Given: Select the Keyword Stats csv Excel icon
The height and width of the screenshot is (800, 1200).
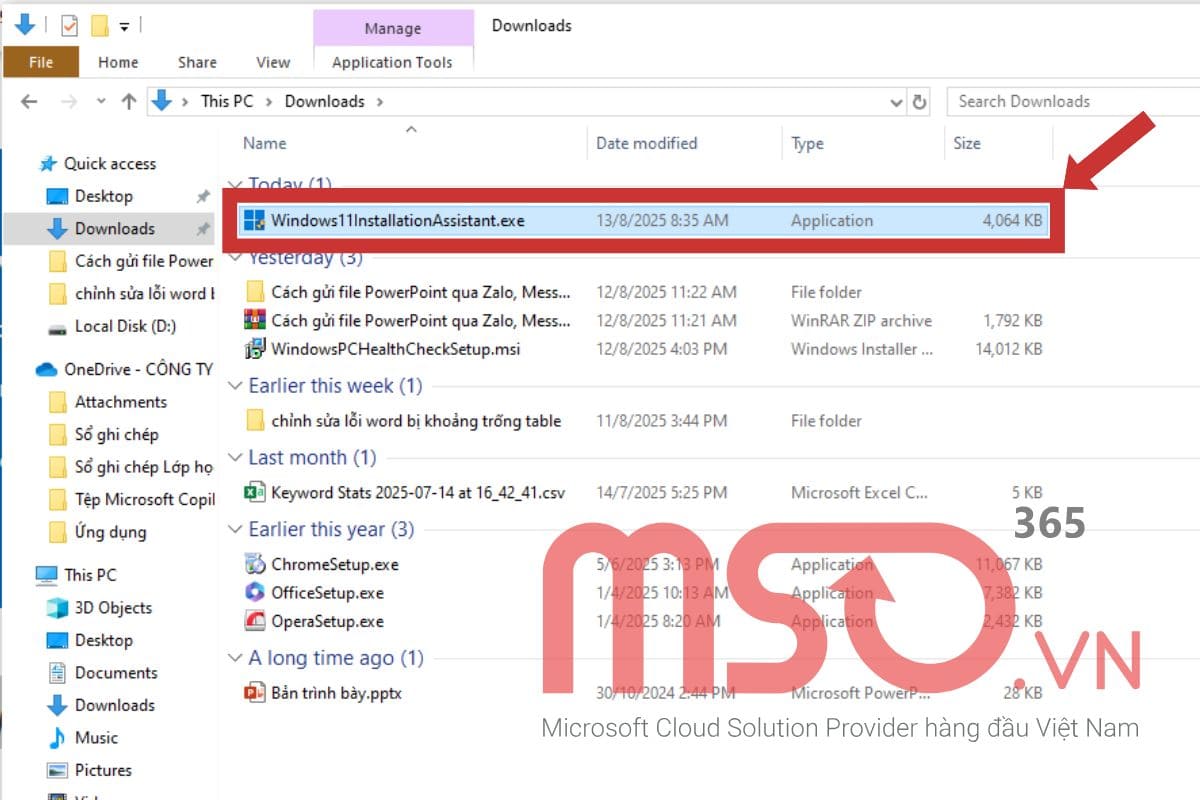Looking at the screenshot, I should click(x=254, y=492).
